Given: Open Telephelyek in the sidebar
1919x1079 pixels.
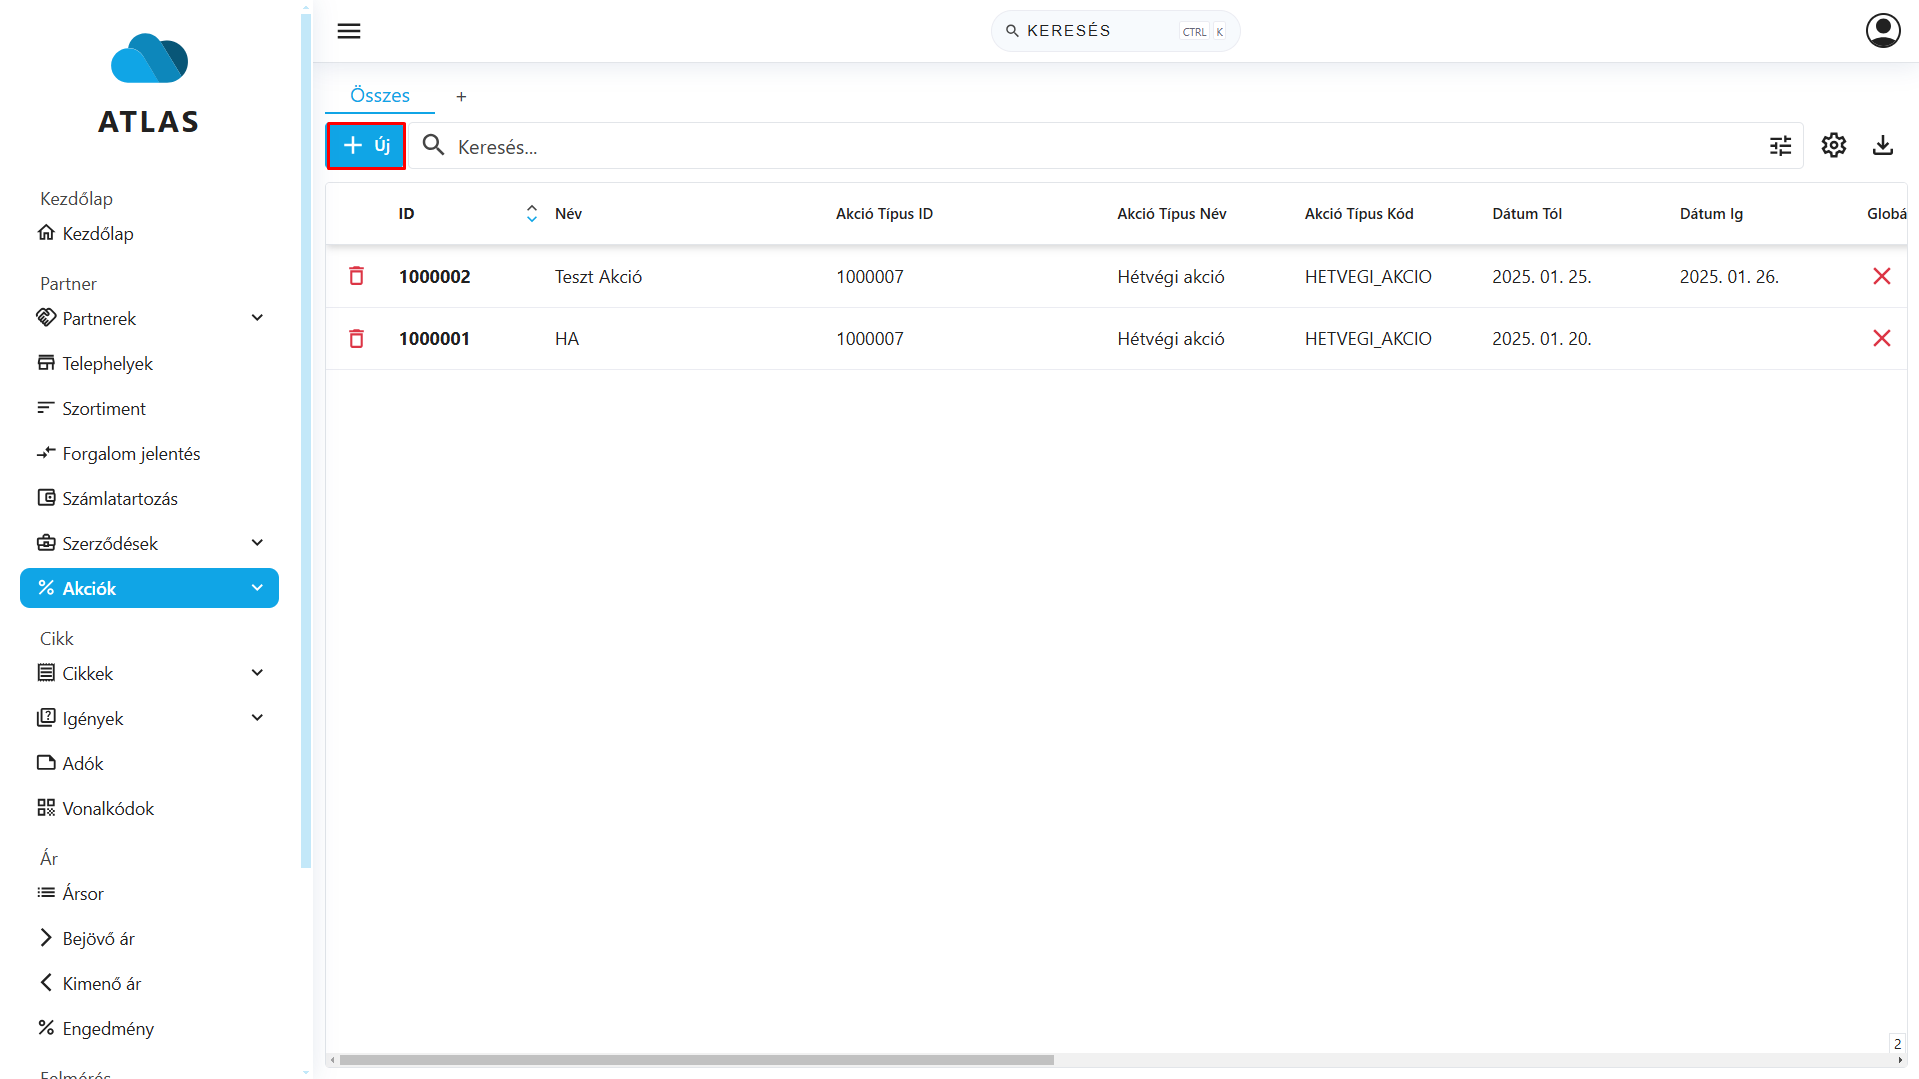Looking at the screenshot, I should click(107, 364).
